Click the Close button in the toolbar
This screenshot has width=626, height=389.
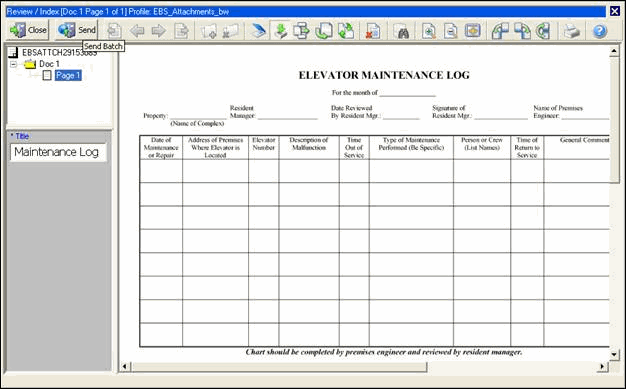click(x=28, y=30)
